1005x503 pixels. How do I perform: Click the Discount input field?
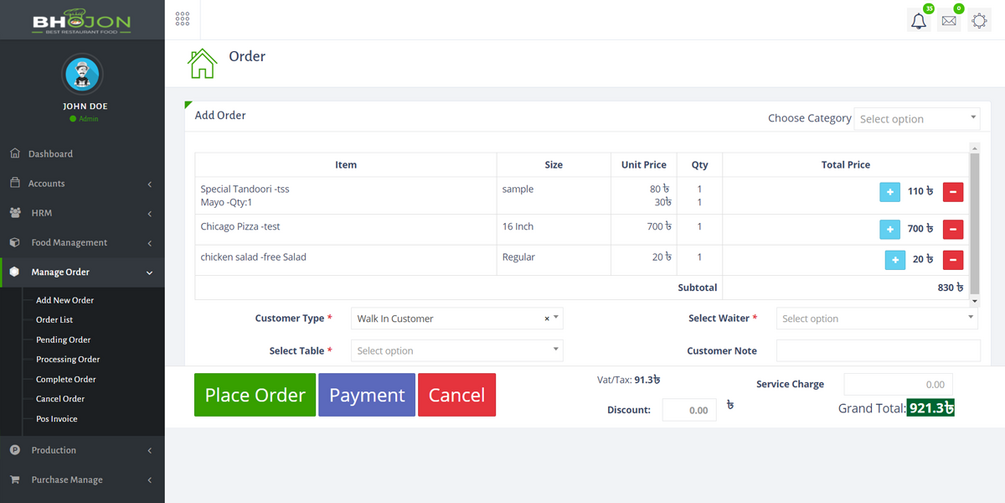(x=689, y=410)
